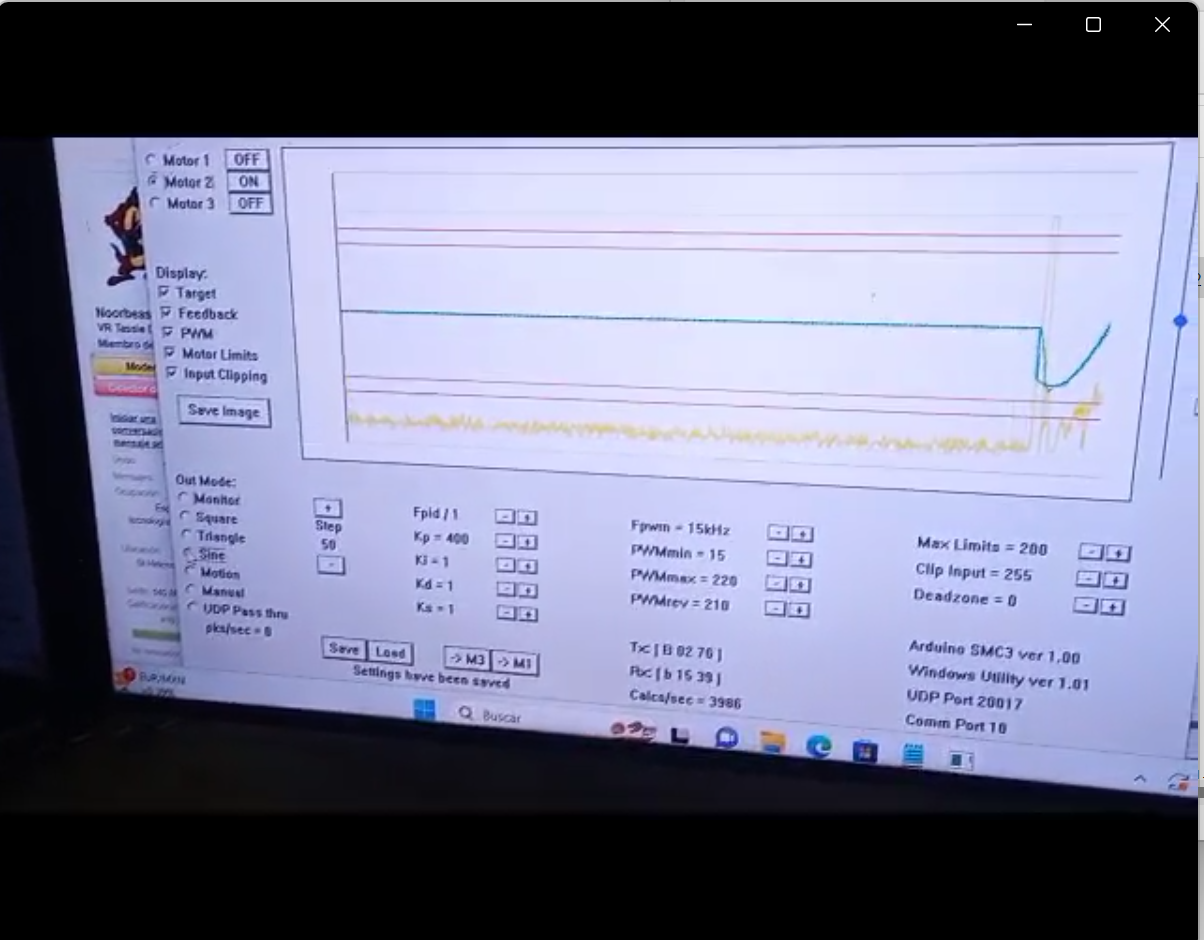
Task: Increase Max Limits with plus button
Action: pyautogui.click(x=1118, y=553)
